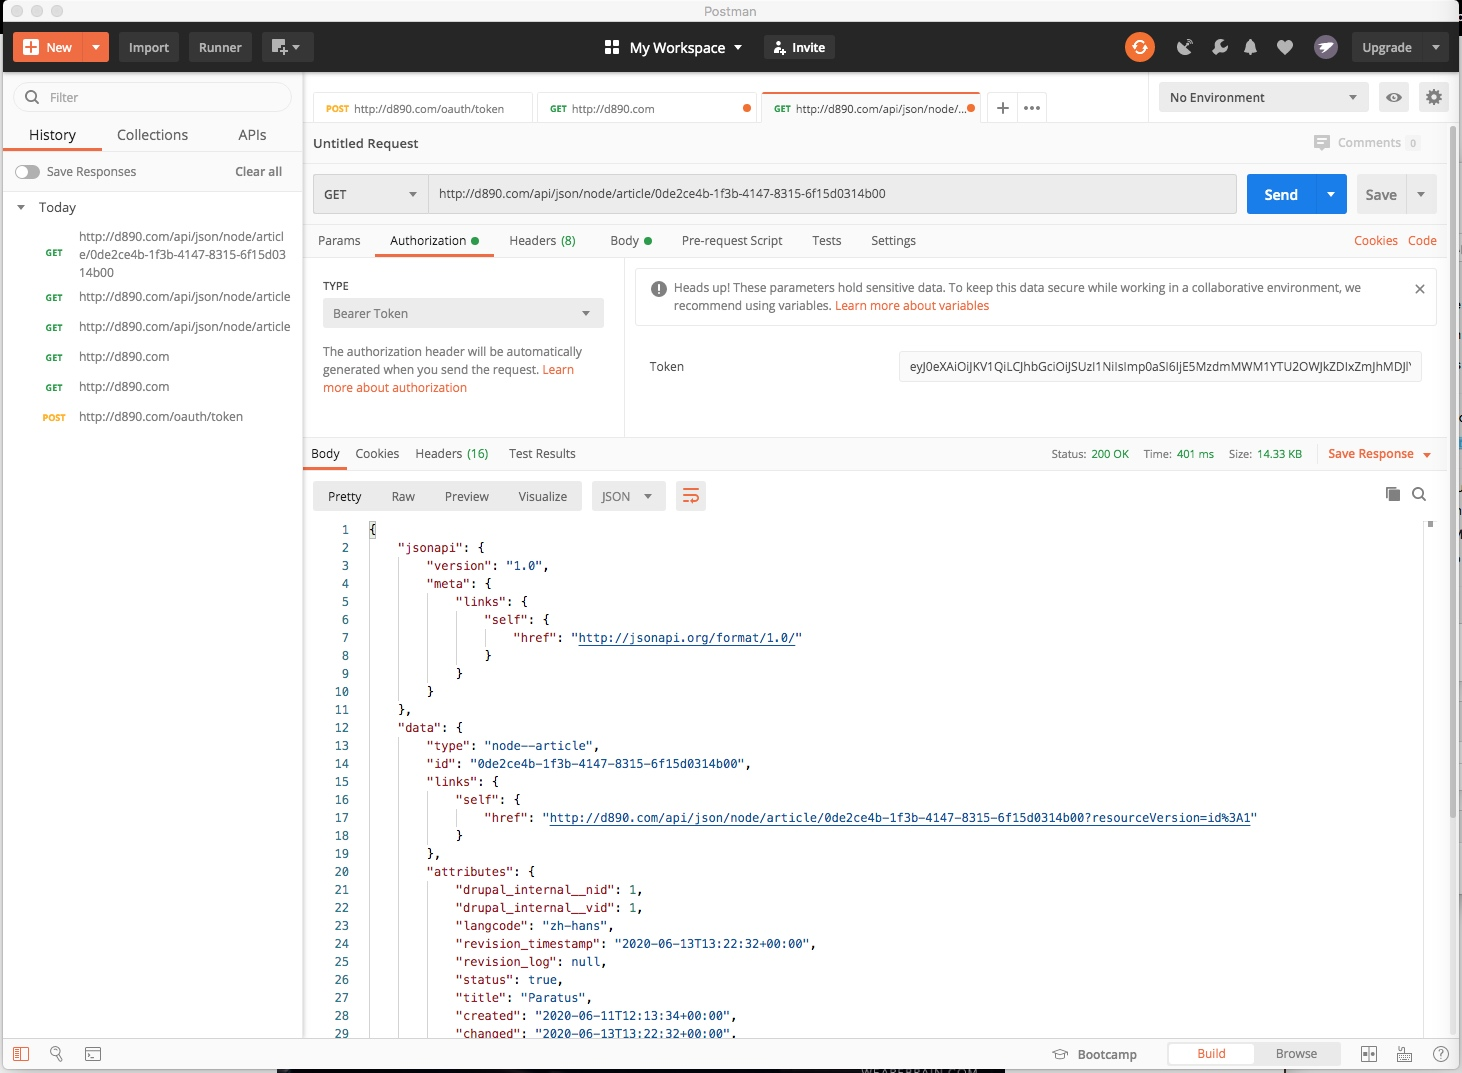Open the help question mark icon
The height and width of the screenshot is (1073, 1462).
coord(1441,1054)
